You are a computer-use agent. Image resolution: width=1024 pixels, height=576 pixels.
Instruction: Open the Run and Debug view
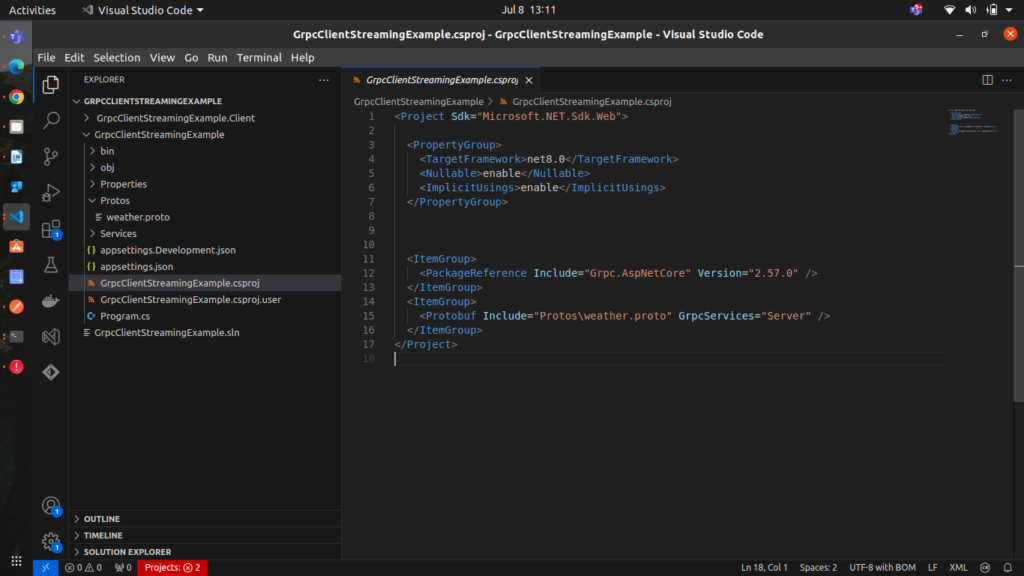(51, 193)
